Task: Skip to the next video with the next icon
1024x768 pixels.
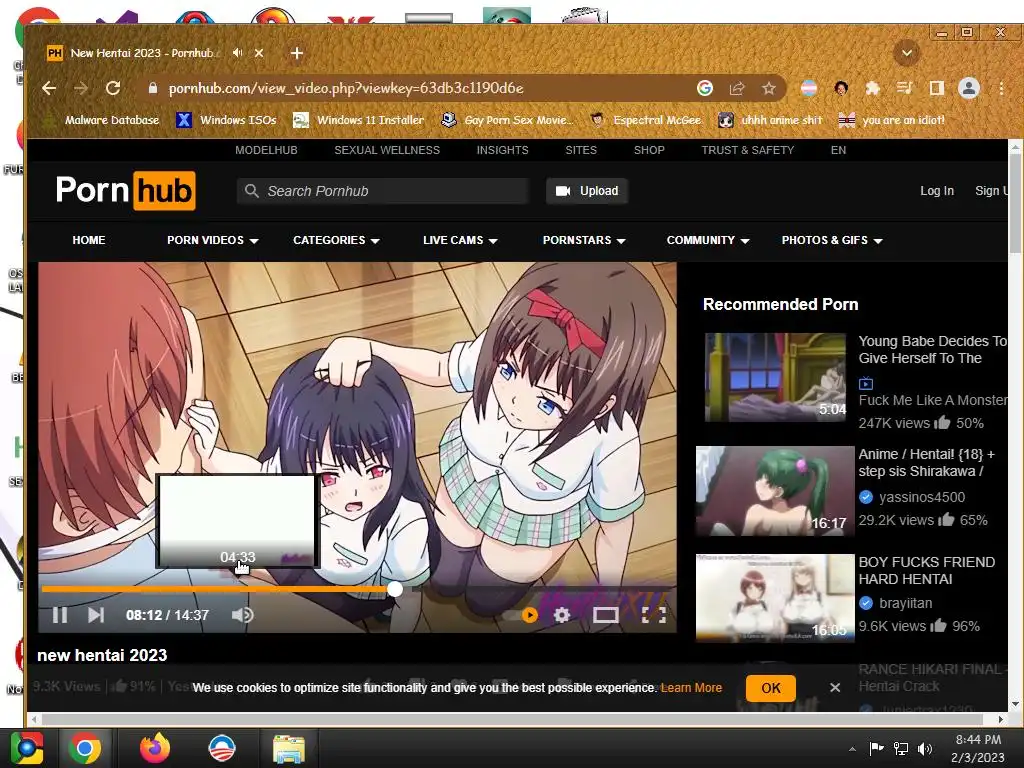Action: tap(96, 615)
